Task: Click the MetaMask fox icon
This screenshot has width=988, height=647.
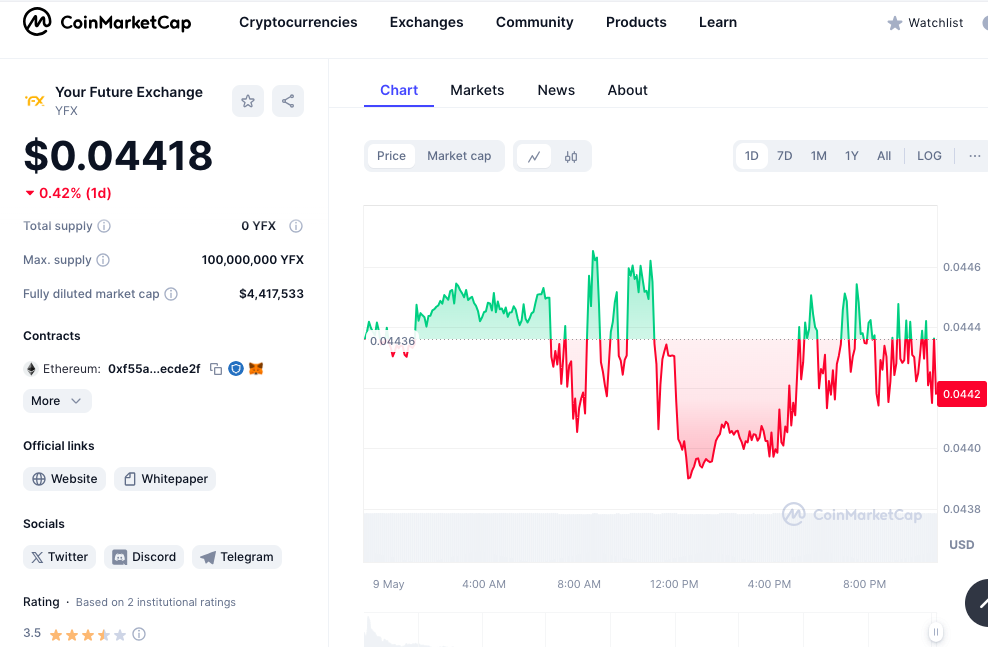Action: pos(256,369)
